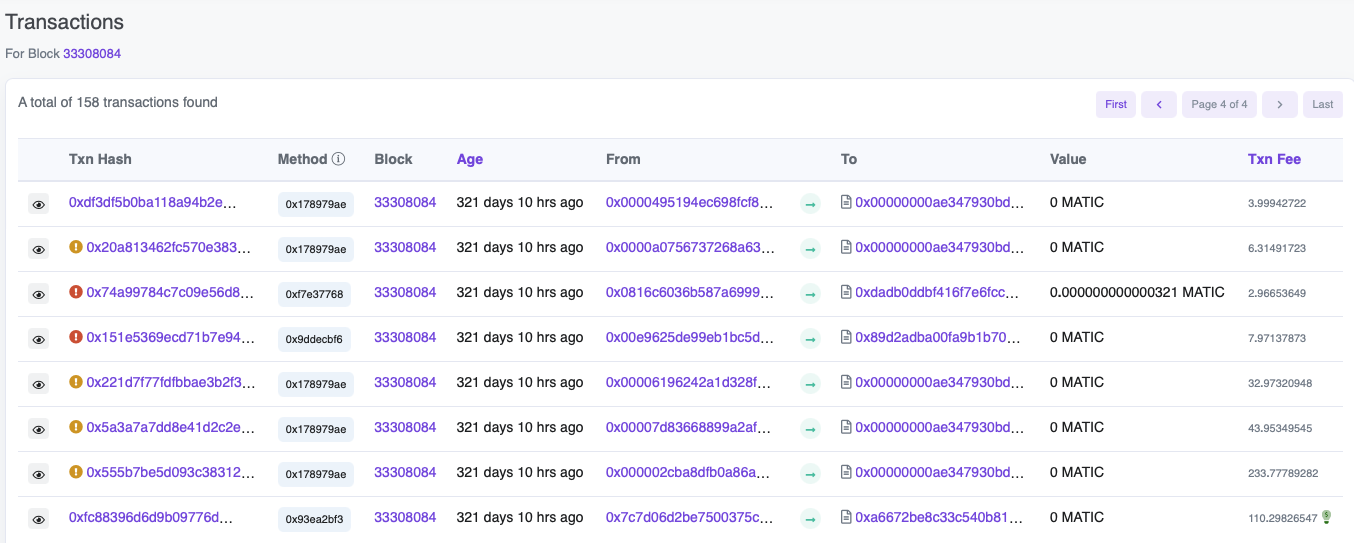The width and height of the screenshot is (1354, 543).
Task: Click green lightbulb icon near 110.29826547 fee
Action: coord(1327,516)
